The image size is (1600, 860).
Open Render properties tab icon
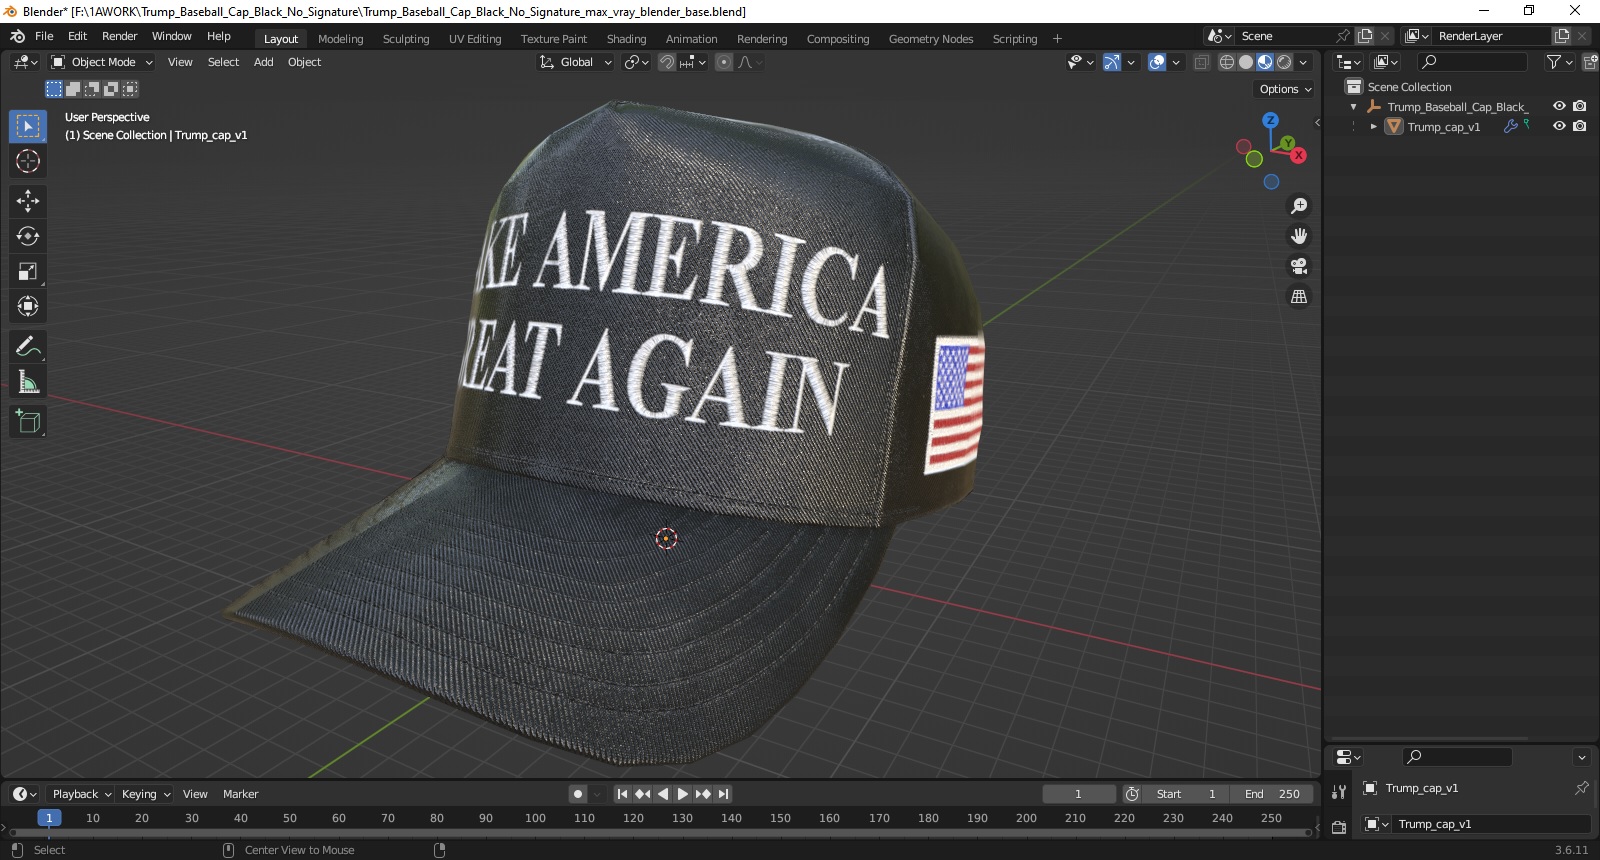pyautogui.click(x=1339, y=827)
